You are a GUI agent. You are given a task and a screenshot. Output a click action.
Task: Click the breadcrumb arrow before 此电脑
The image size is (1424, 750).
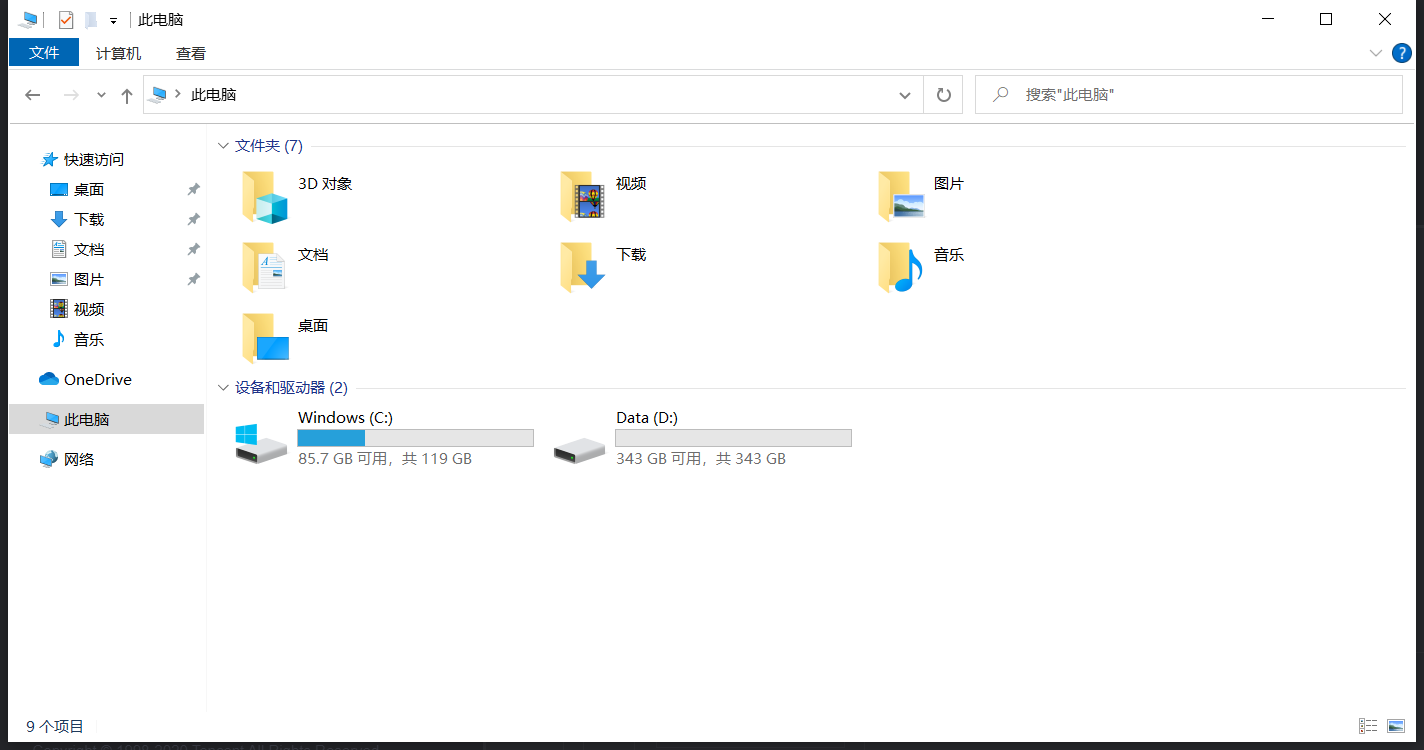point(178,95)
